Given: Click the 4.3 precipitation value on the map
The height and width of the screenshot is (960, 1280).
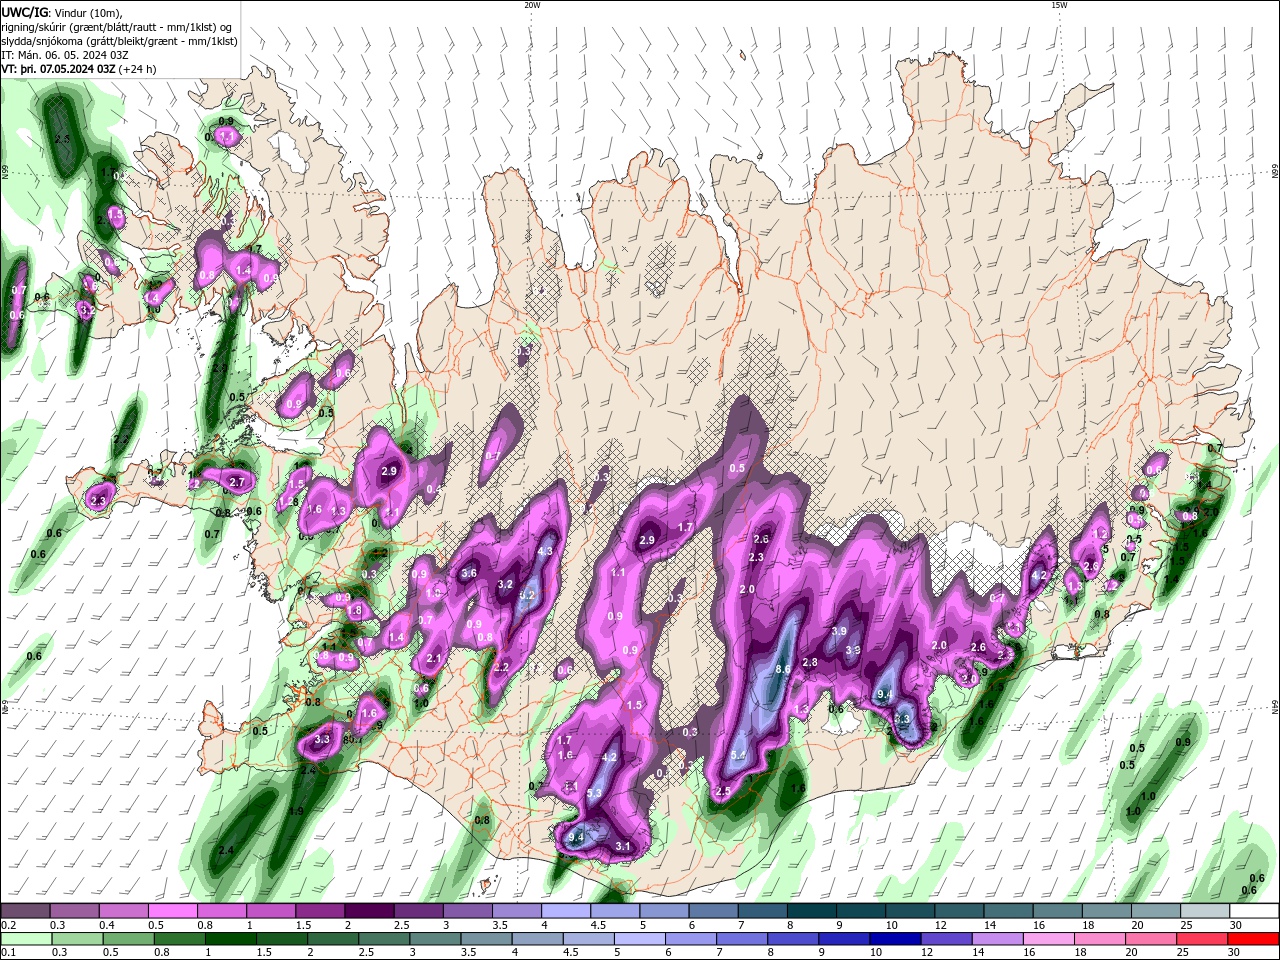Looking at the screenshot, I should click(x=546, y=551).
